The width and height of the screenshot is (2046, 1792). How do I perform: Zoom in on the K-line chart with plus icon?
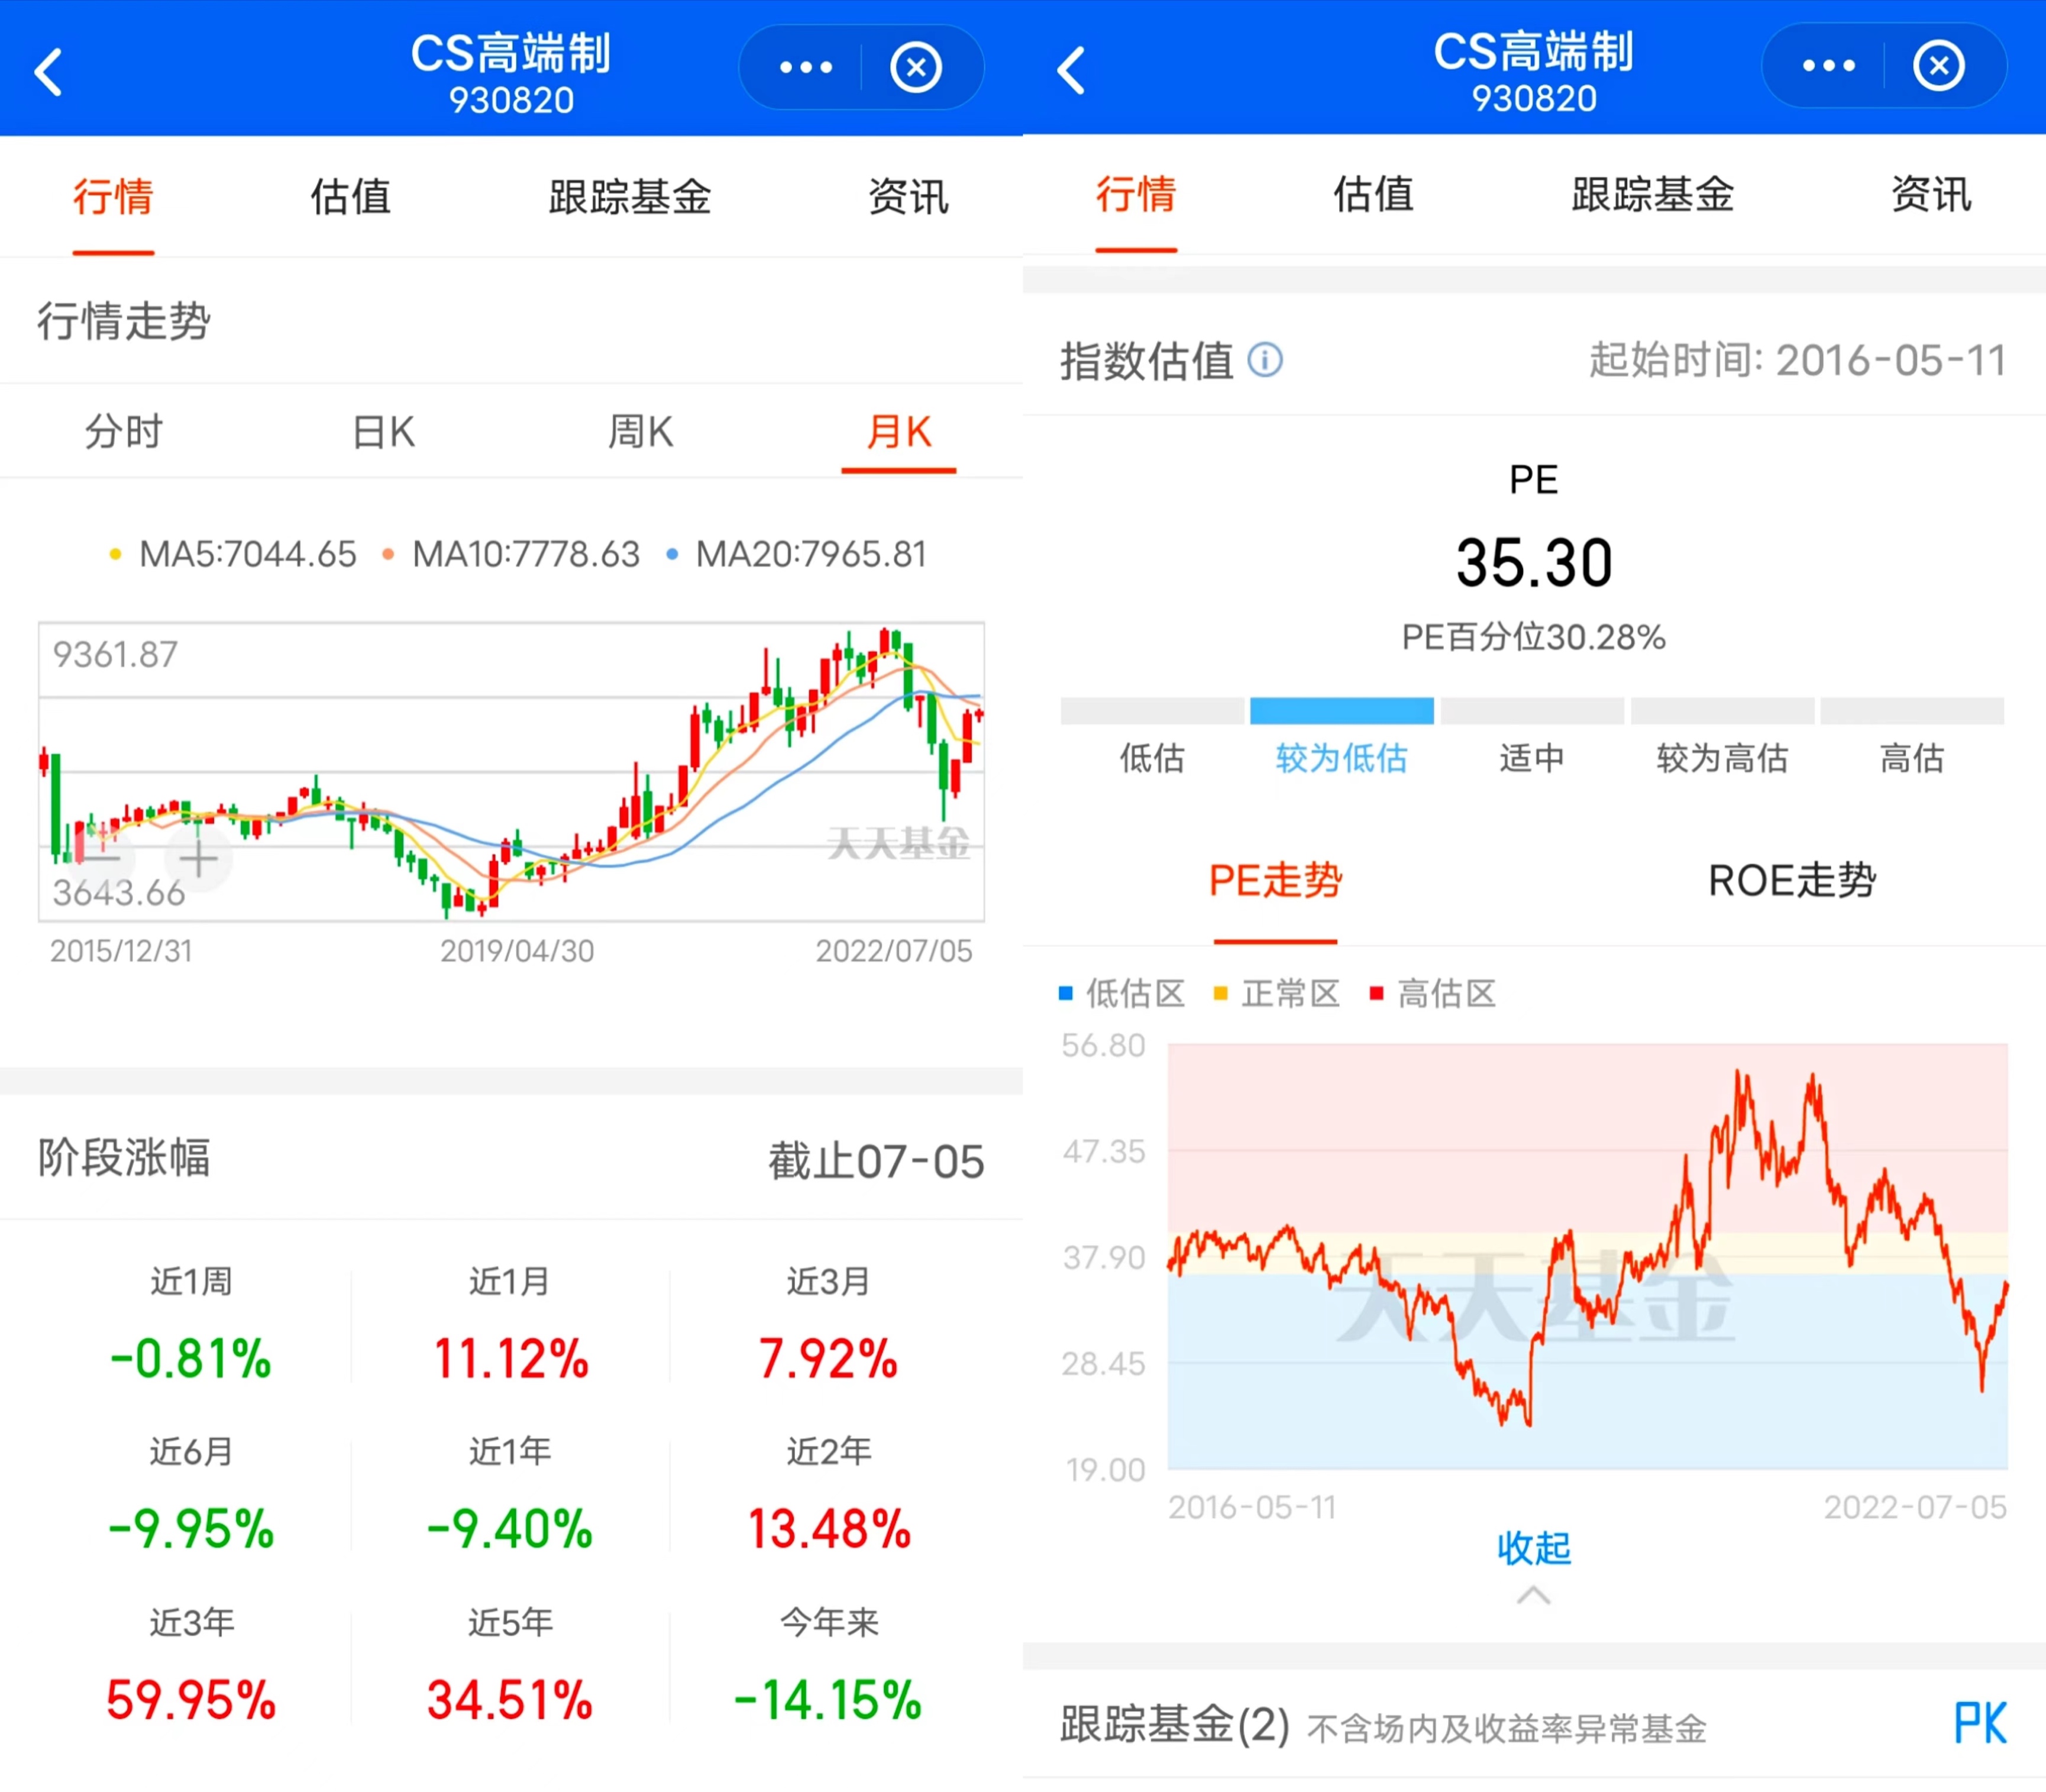tap(198, 858)
